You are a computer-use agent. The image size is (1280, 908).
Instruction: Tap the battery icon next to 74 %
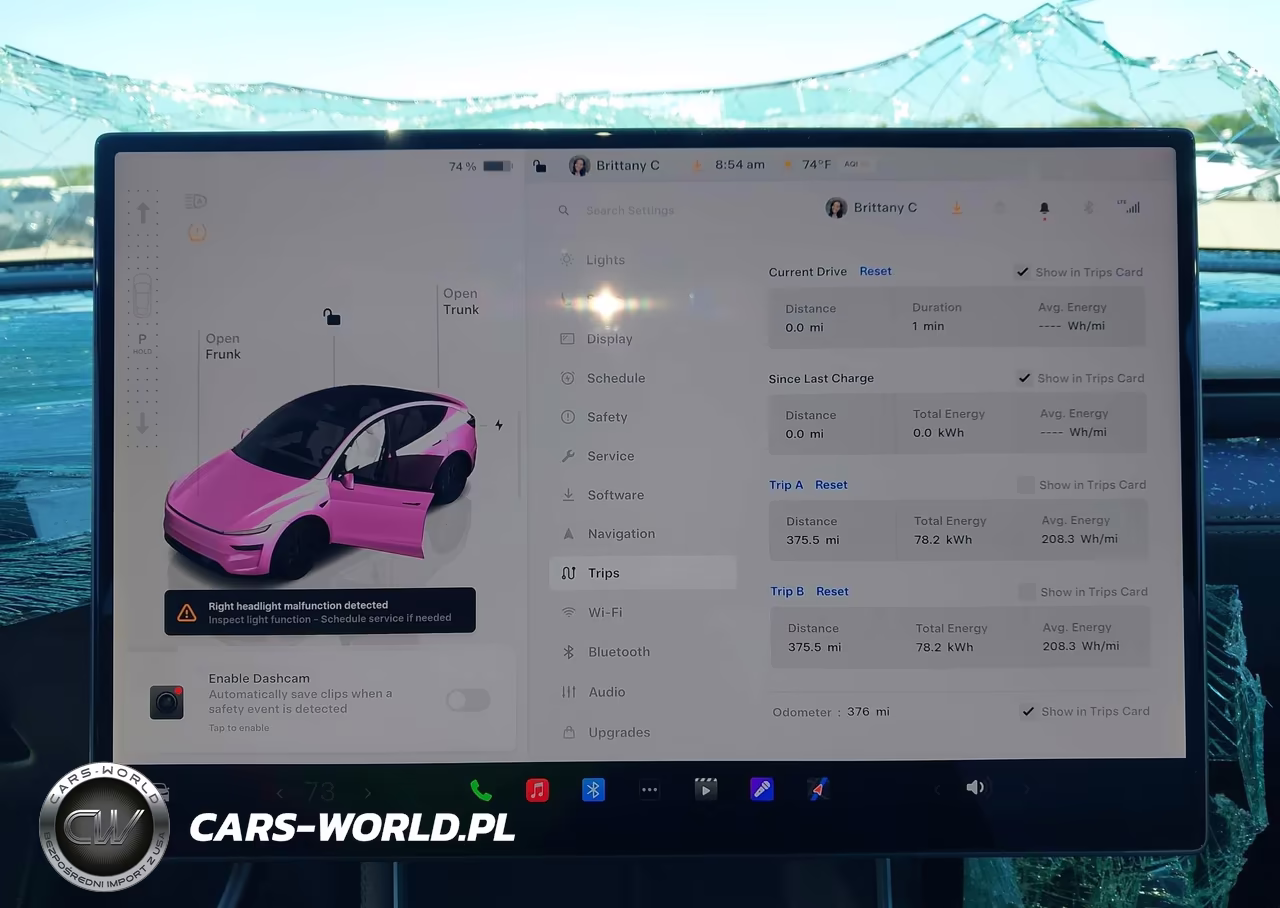pyautogui.click(x=498, y=166)
